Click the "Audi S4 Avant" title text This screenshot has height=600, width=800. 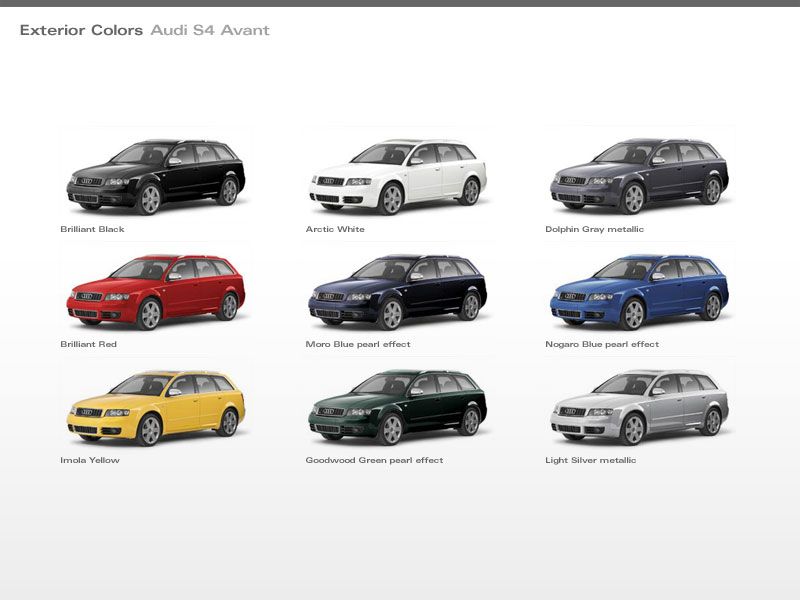(210, 30)
